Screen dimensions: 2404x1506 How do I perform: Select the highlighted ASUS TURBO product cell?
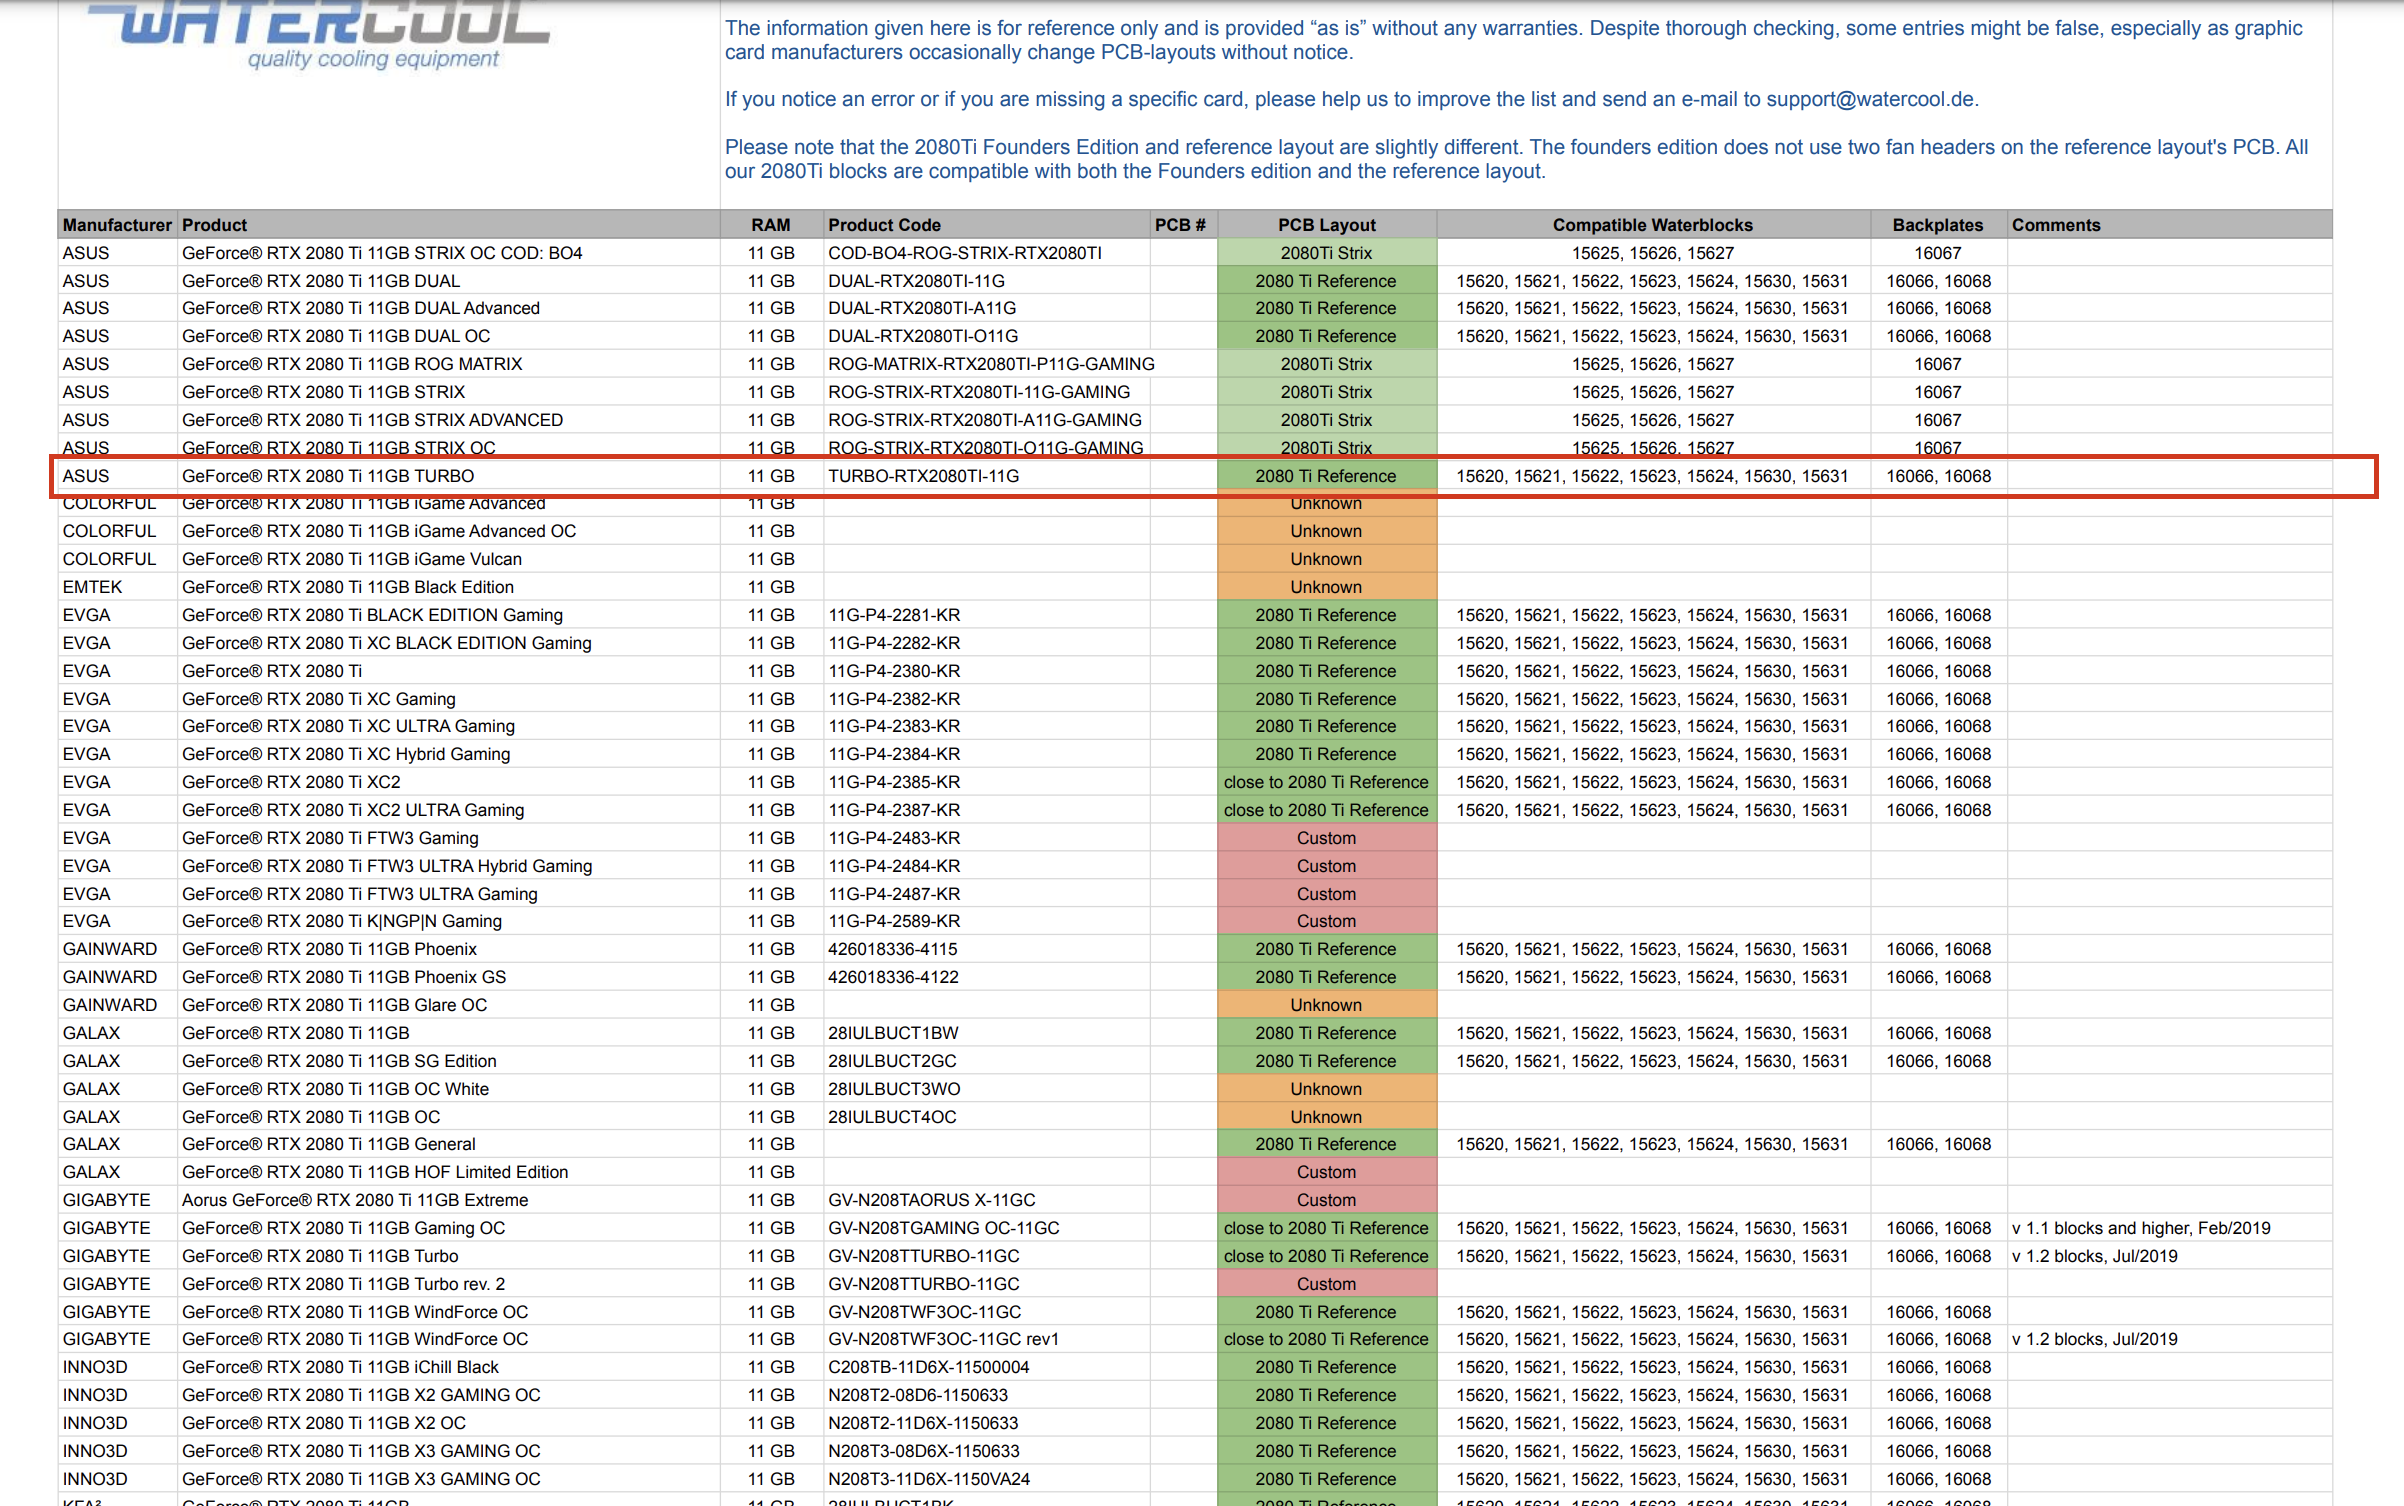click(x=328, y=476)
